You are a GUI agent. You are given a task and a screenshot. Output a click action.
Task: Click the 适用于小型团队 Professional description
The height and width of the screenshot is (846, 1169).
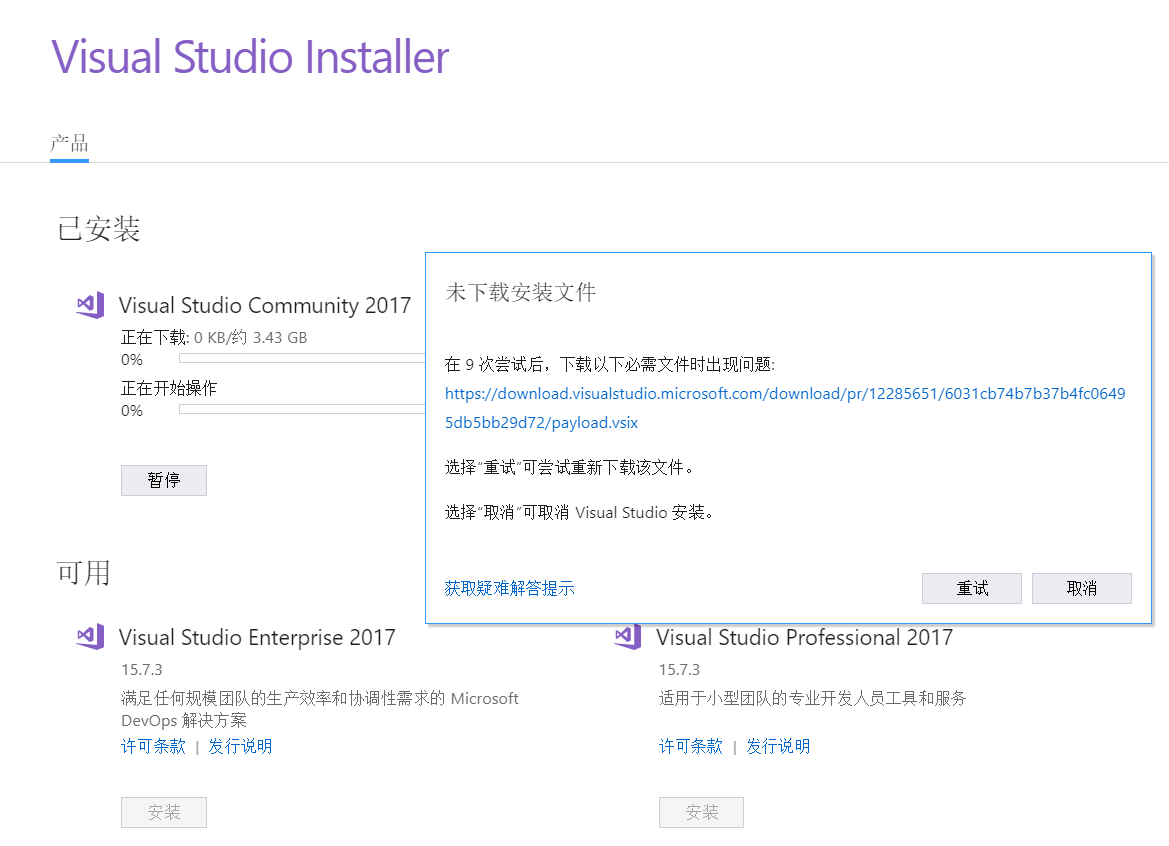(x=812, y=698)
